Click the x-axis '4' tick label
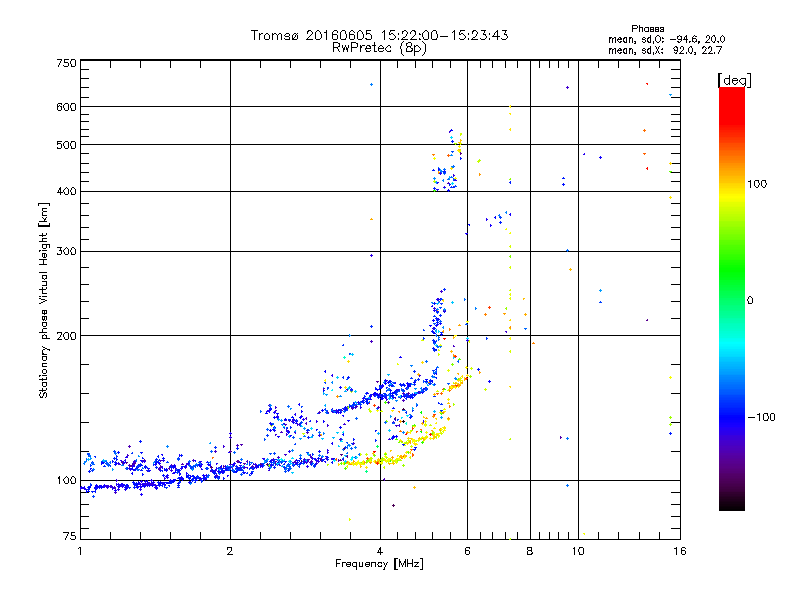Image resolution: width=800 pixels, height=600 pixels. (380, 551)
